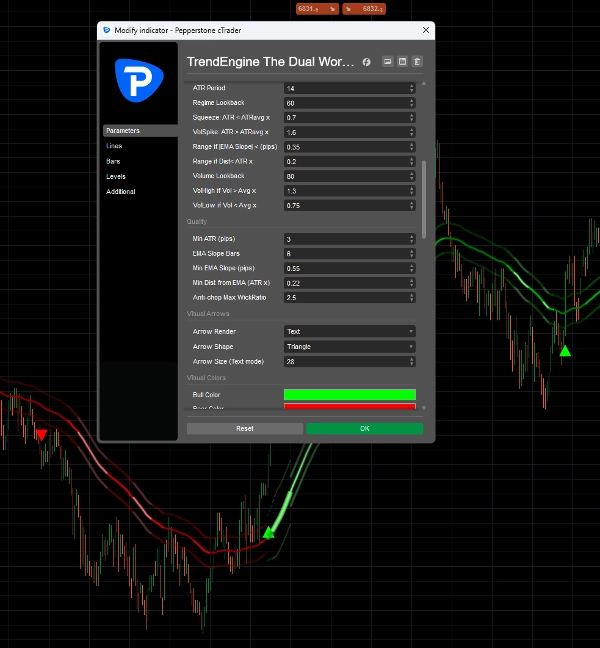Screen dimensions: 600x648
Task: Click the 'TrendEngine The Dual Wor...' title text
Action: (270, 62)
